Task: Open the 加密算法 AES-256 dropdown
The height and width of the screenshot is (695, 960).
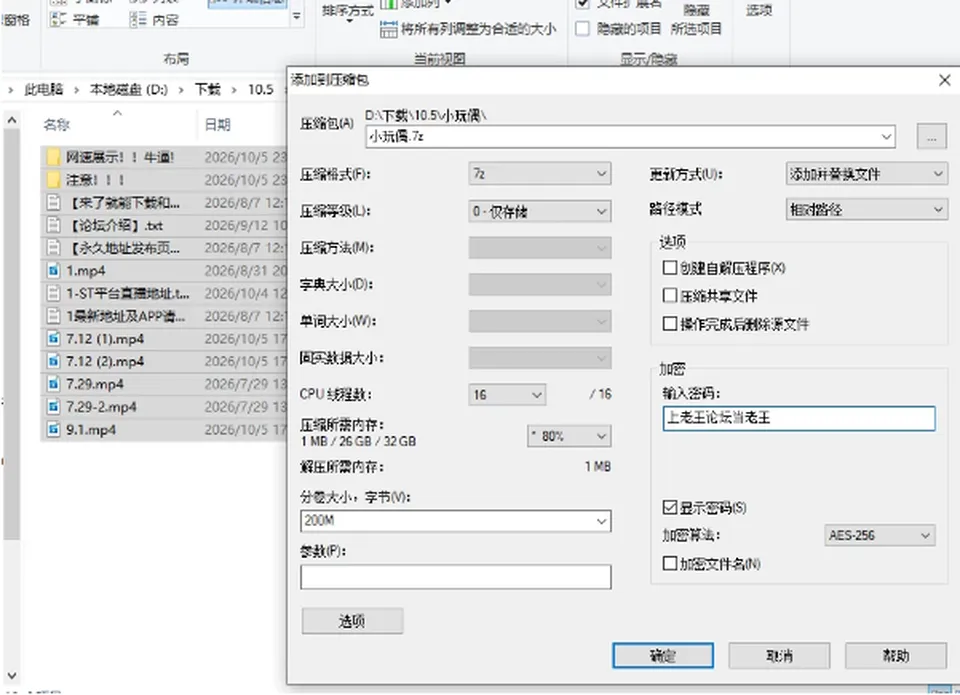Action: click(x=879, y=535)
